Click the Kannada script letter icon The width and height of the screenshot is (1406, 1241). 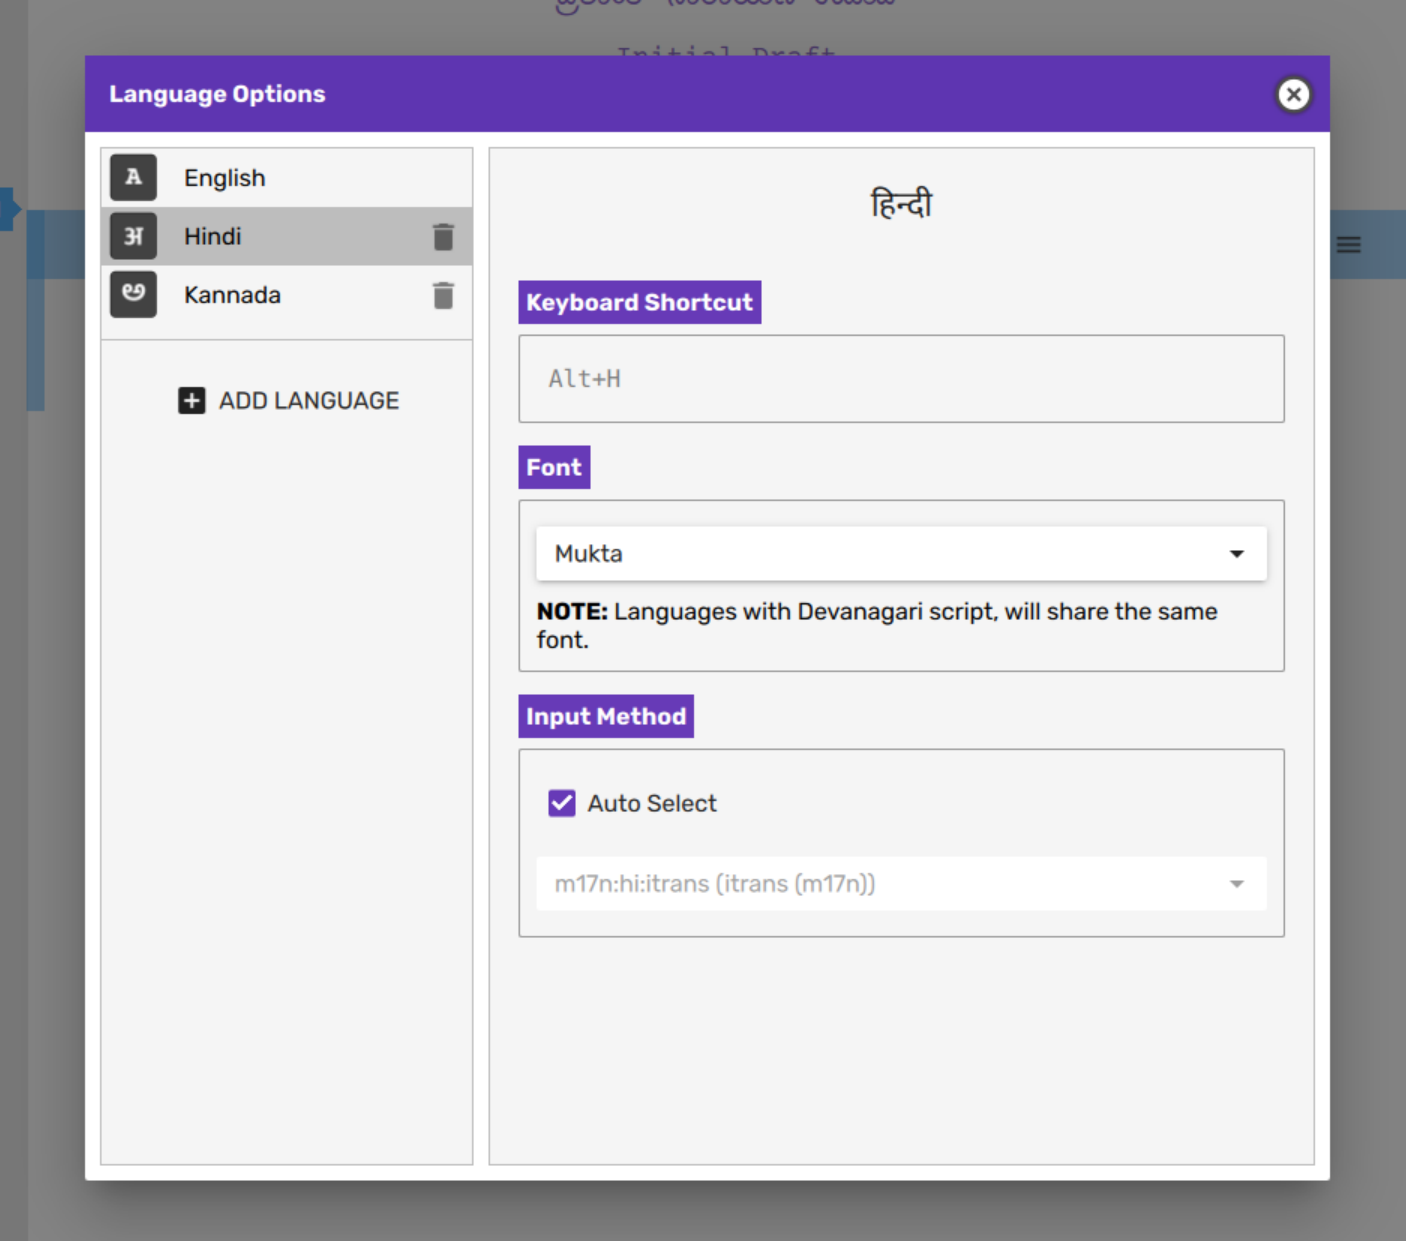point(134,295)
